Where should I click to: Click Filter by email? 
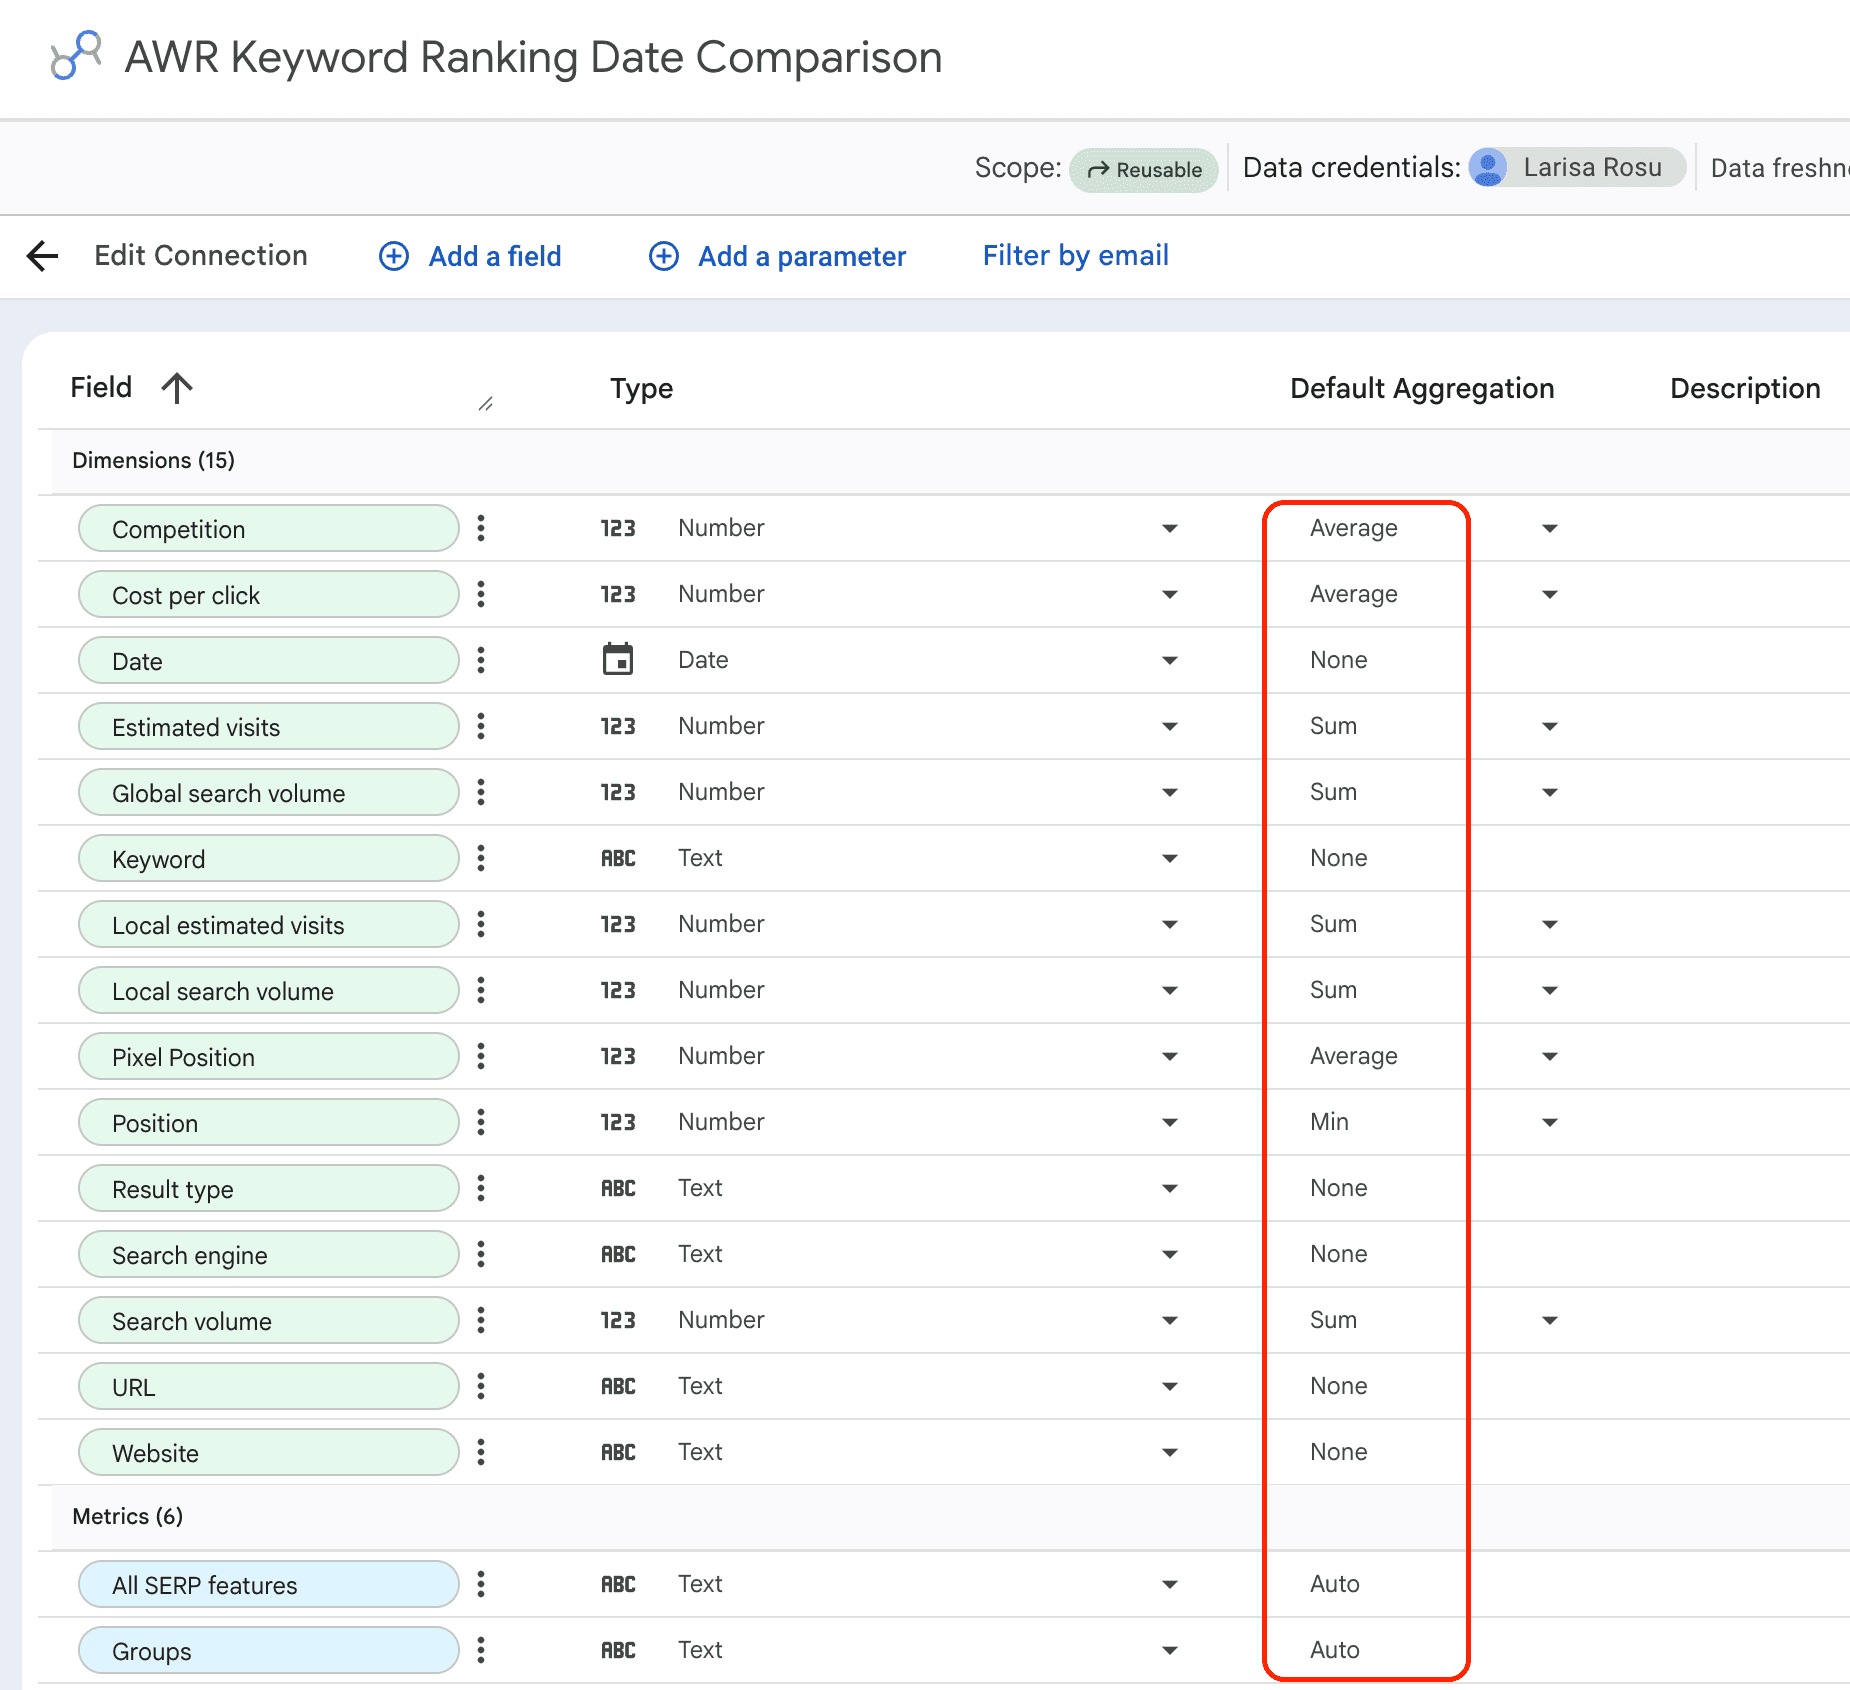coord(1076,256)
